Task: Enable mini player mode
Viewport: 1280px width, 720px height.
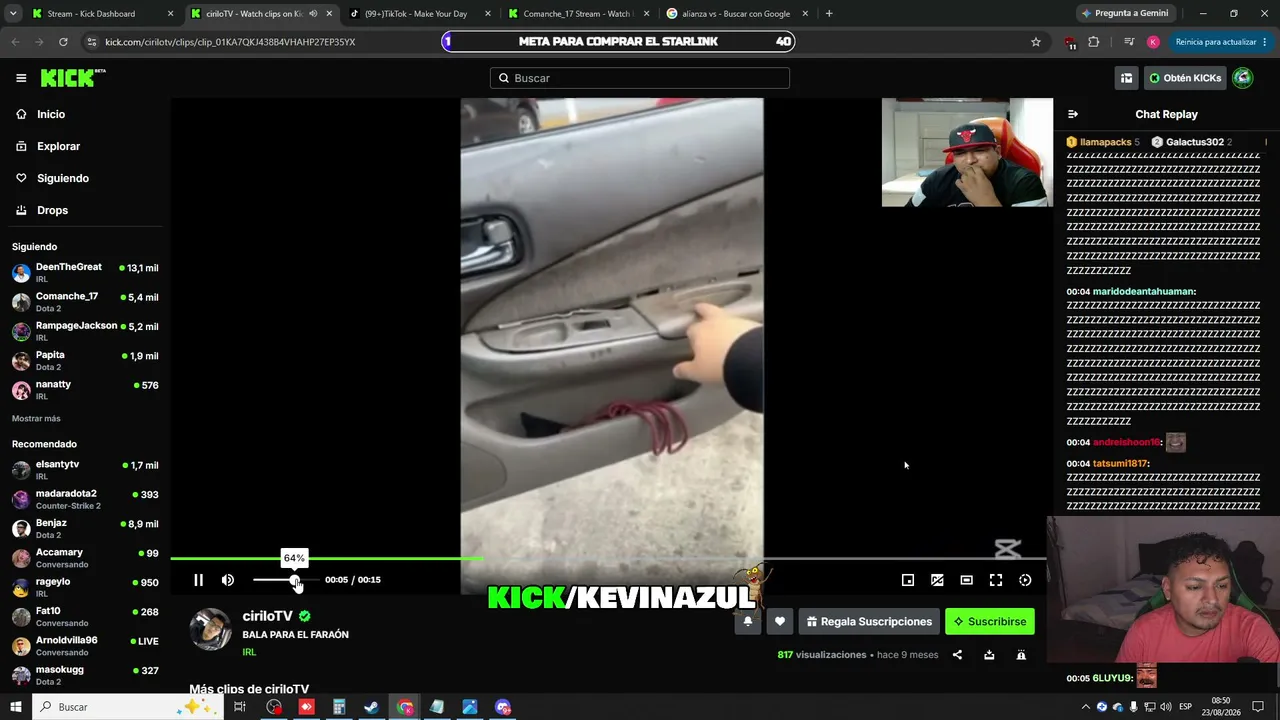Action: [x=908, y=580]
